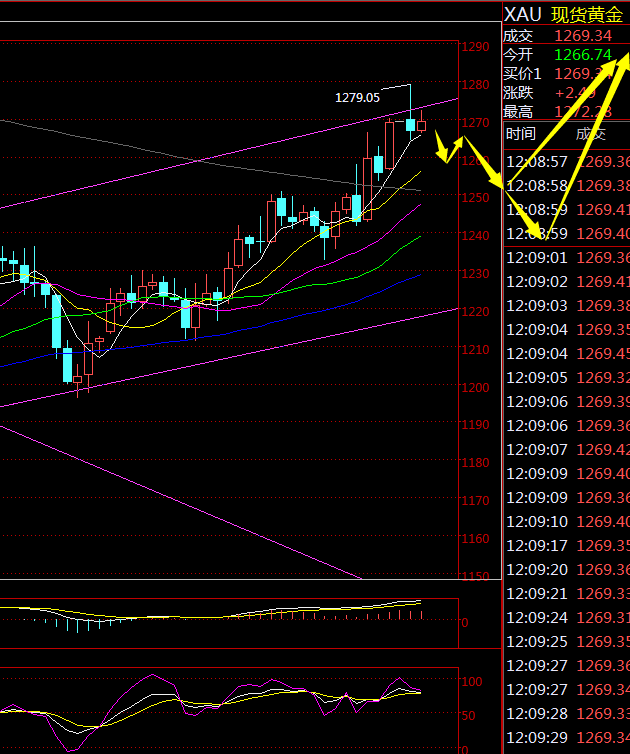This screenshot has height=754, width=630.
Task: Select the 12:09:10 tick row time
Action: point(537,521)
